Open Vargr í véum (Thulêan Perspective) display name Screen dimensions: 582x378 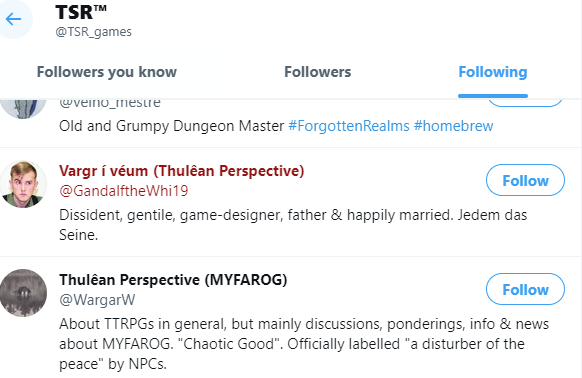click(x=182, y=171)
